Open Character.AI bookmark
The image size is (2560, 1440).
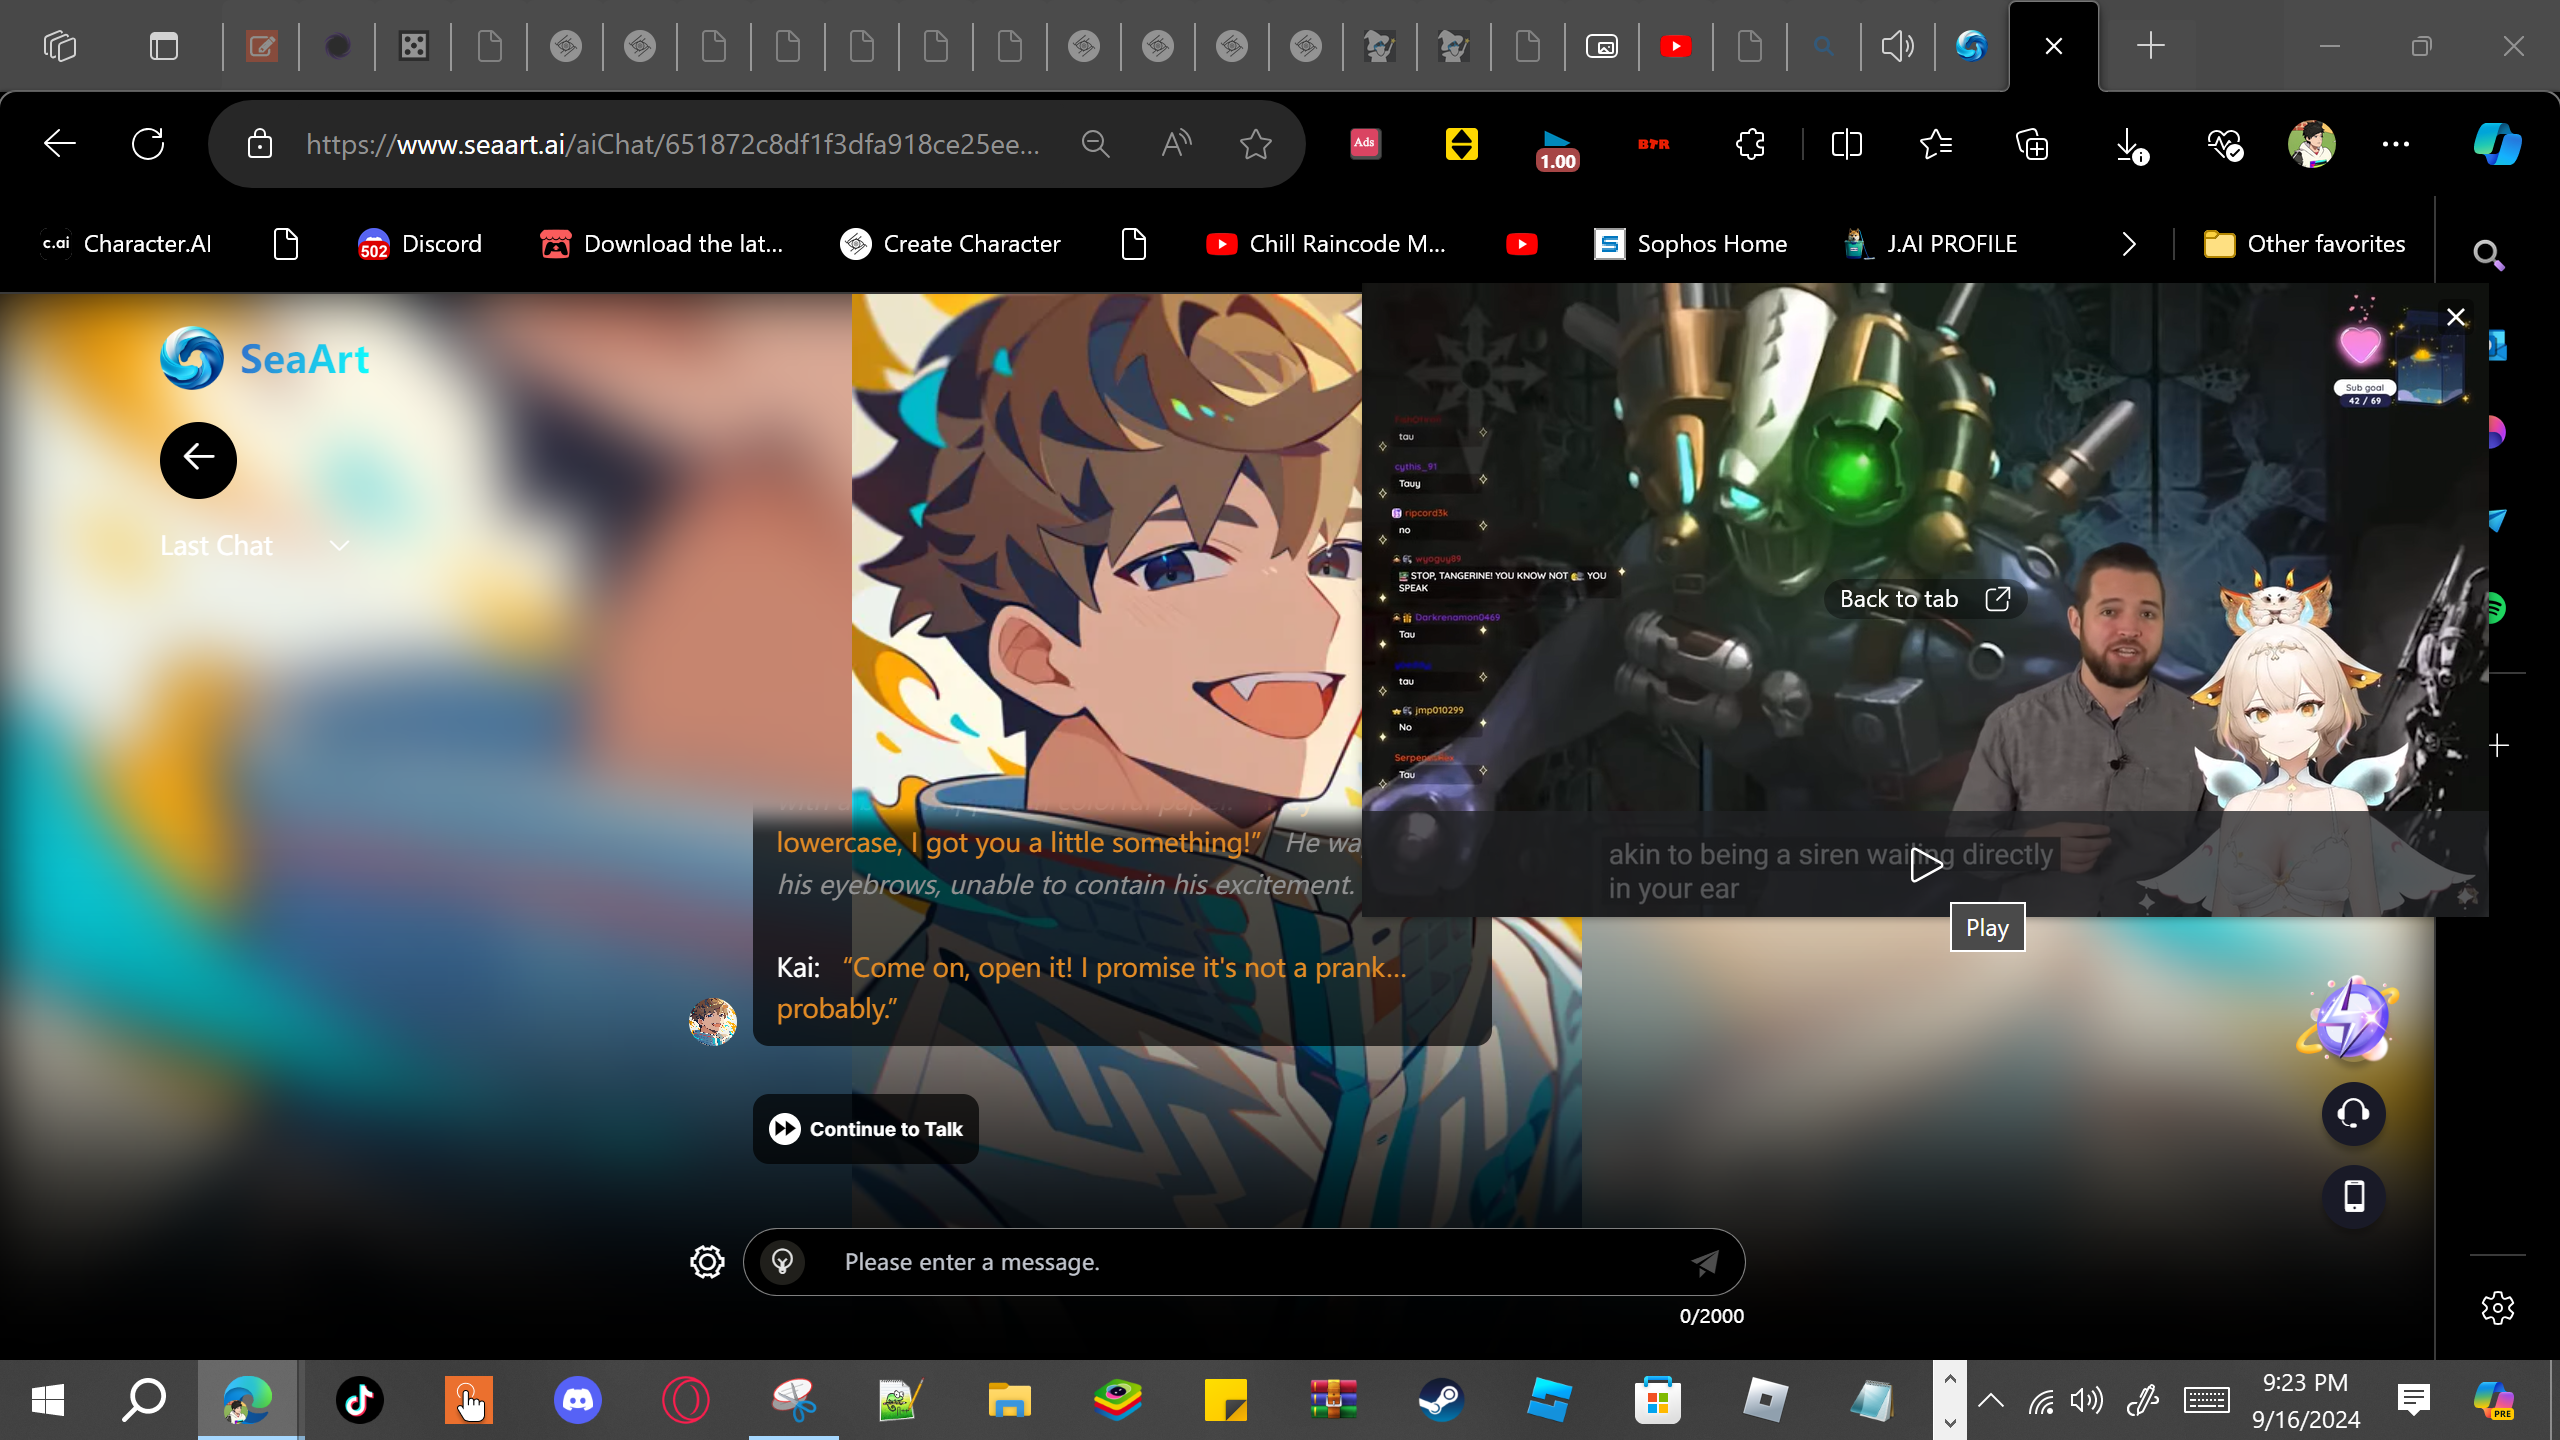(127, 244)
